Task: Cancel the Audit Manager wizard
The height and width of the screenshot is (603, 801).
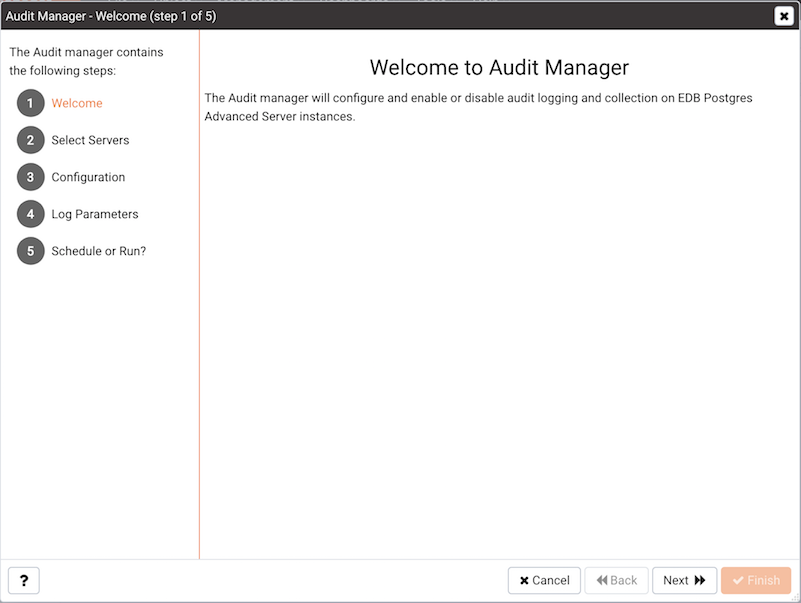Action: [x=544, y=581]
